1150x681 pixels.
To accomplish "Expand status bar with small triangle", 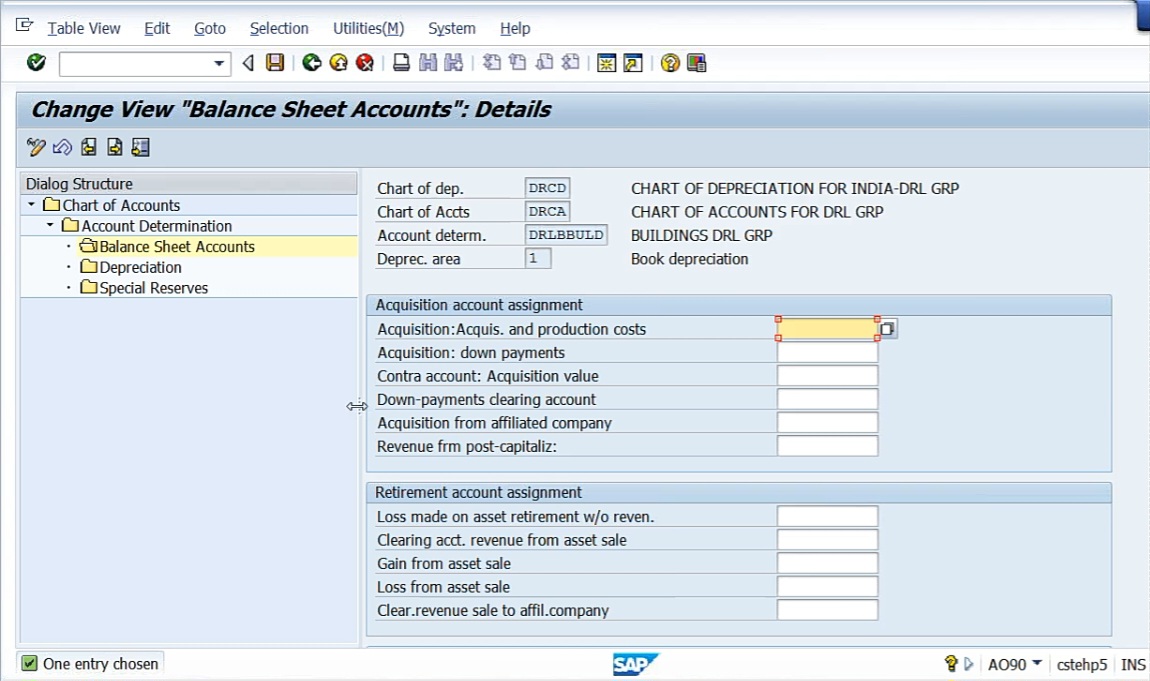I will (968, 664).
